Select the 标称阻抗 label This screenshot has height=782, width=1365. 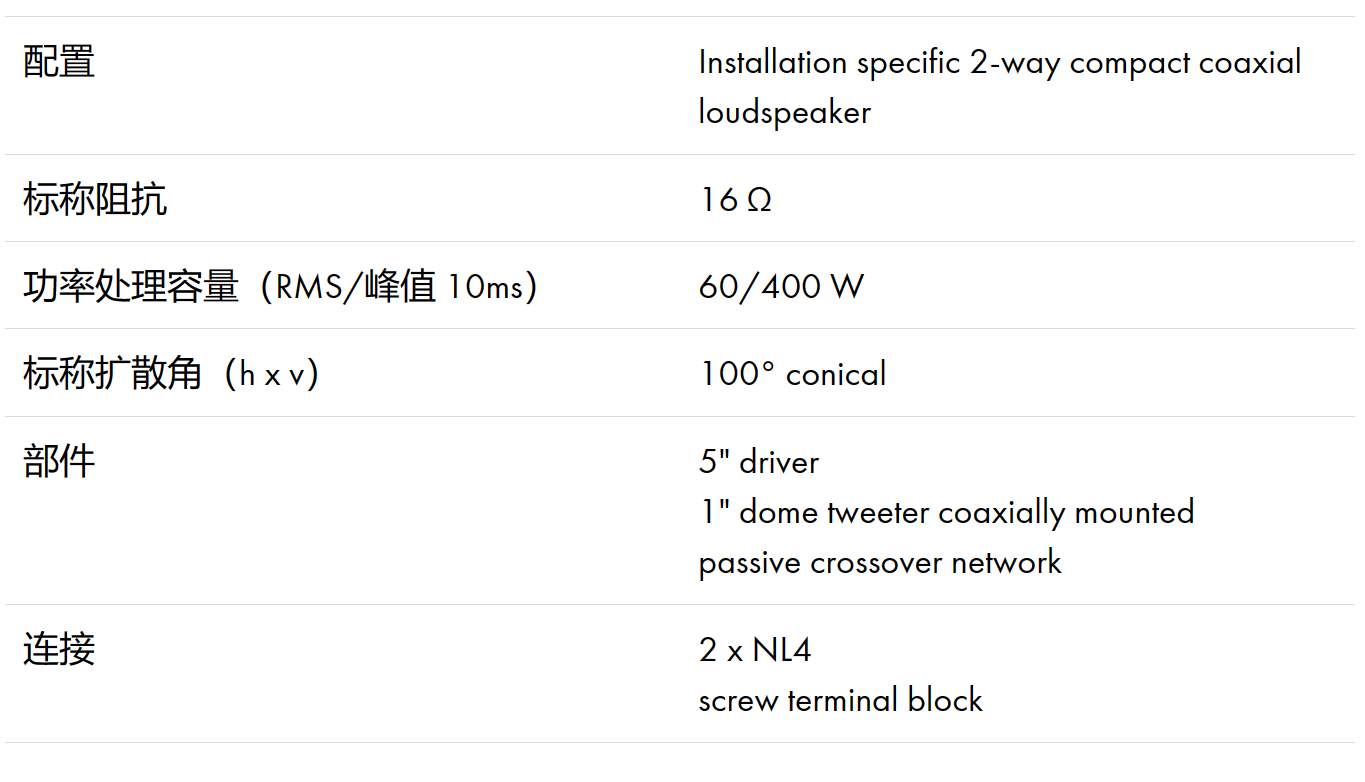(95, 199)
